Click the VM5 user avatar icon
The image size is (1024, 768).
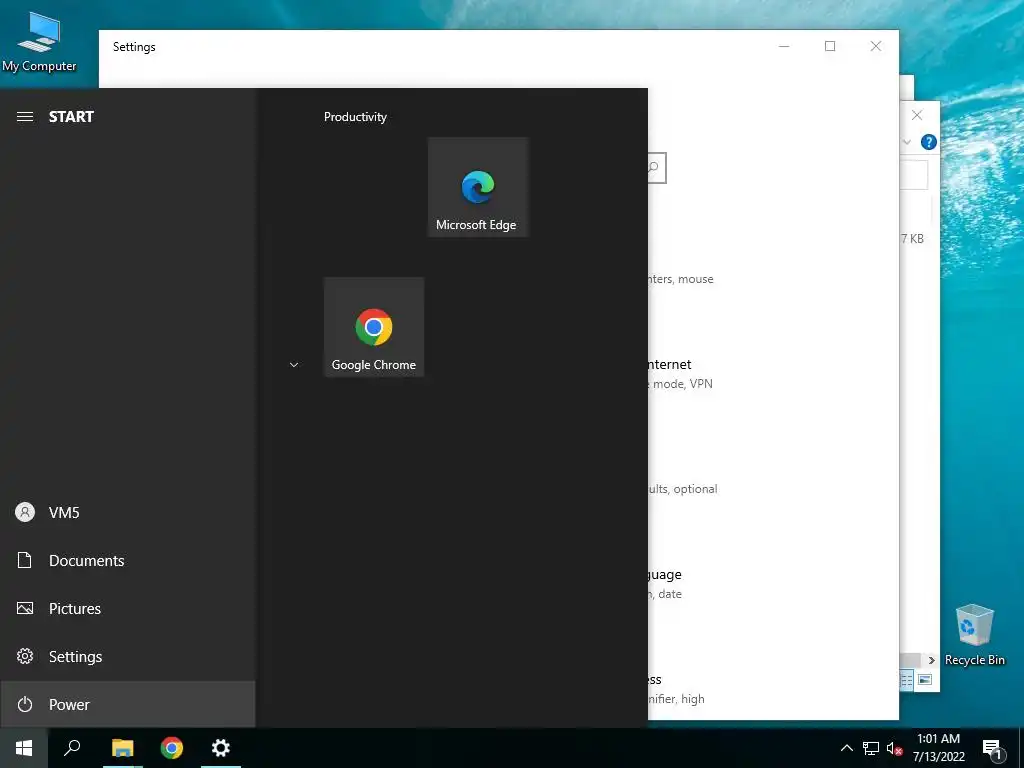click(25, 513)
